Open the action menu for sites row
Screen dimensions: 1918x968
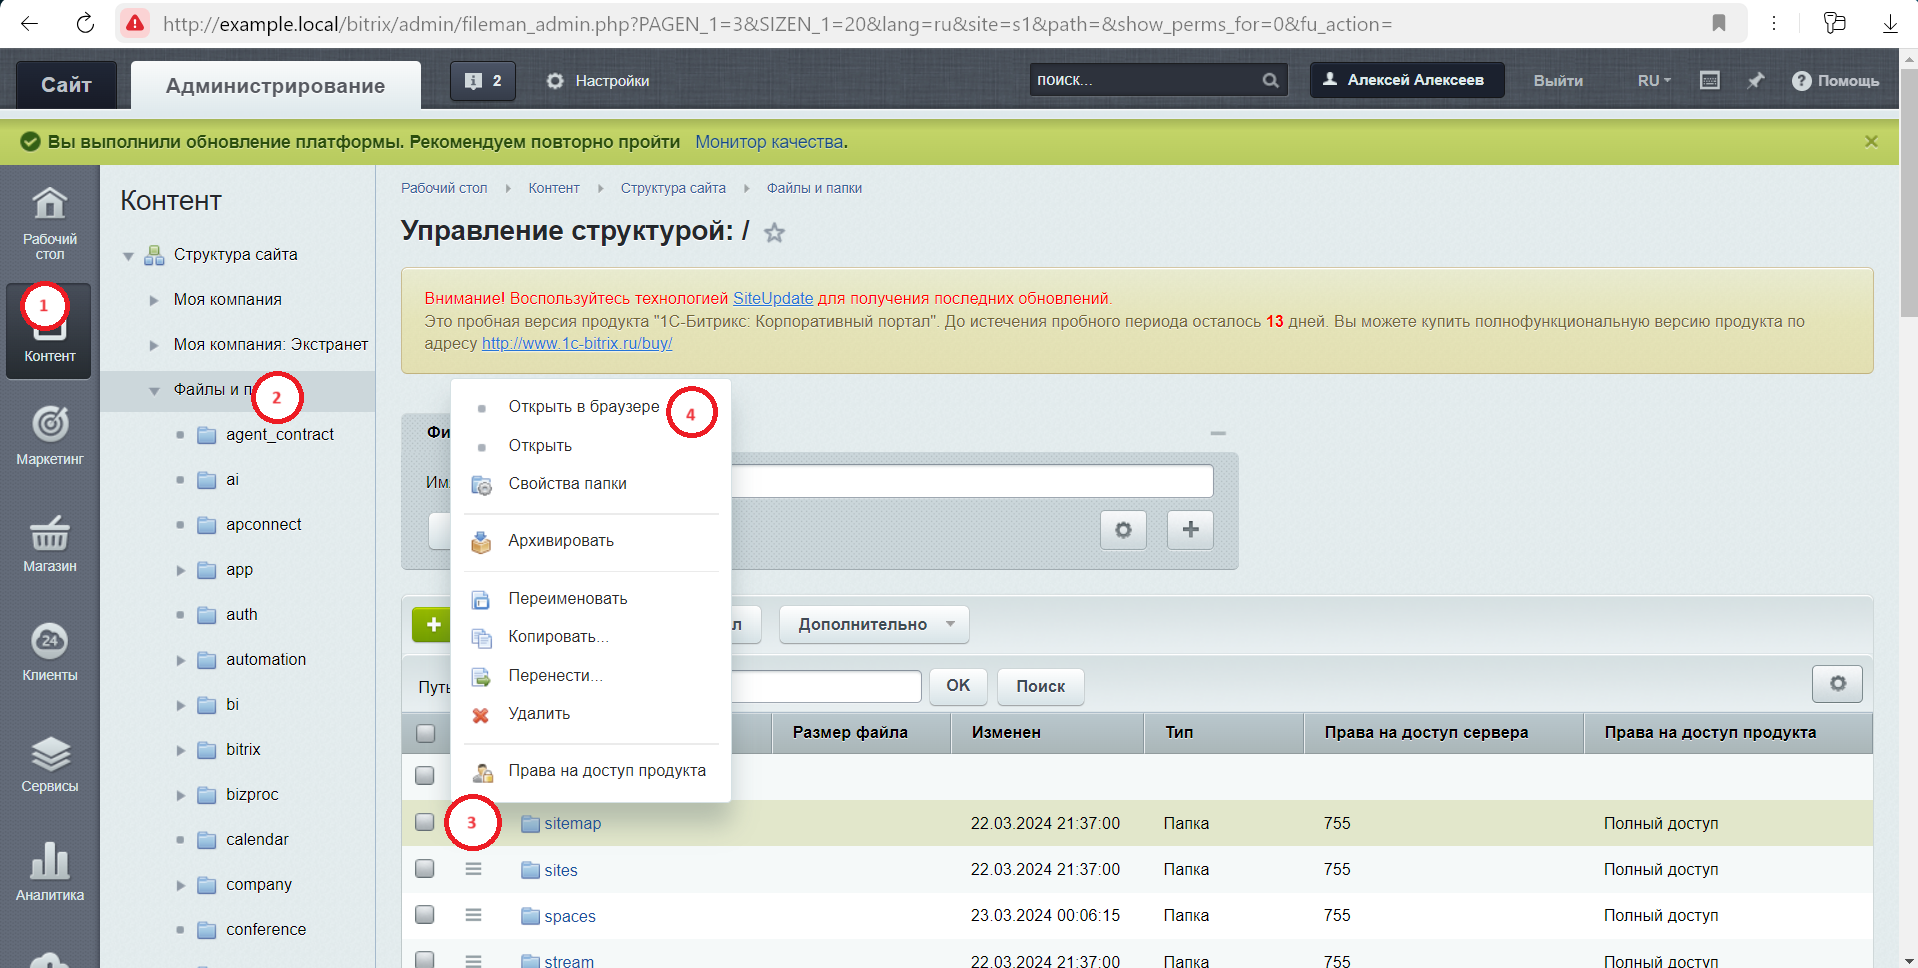pyautogui.click(x=473, y=869)
